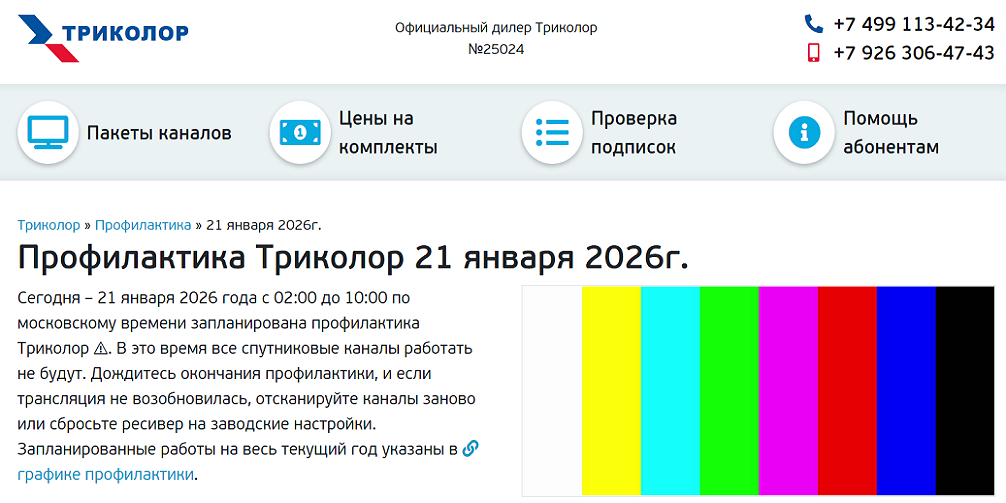Open Цены на комплекты menu item
Screen dimensions: 1006x503
[x=388, y=133]
